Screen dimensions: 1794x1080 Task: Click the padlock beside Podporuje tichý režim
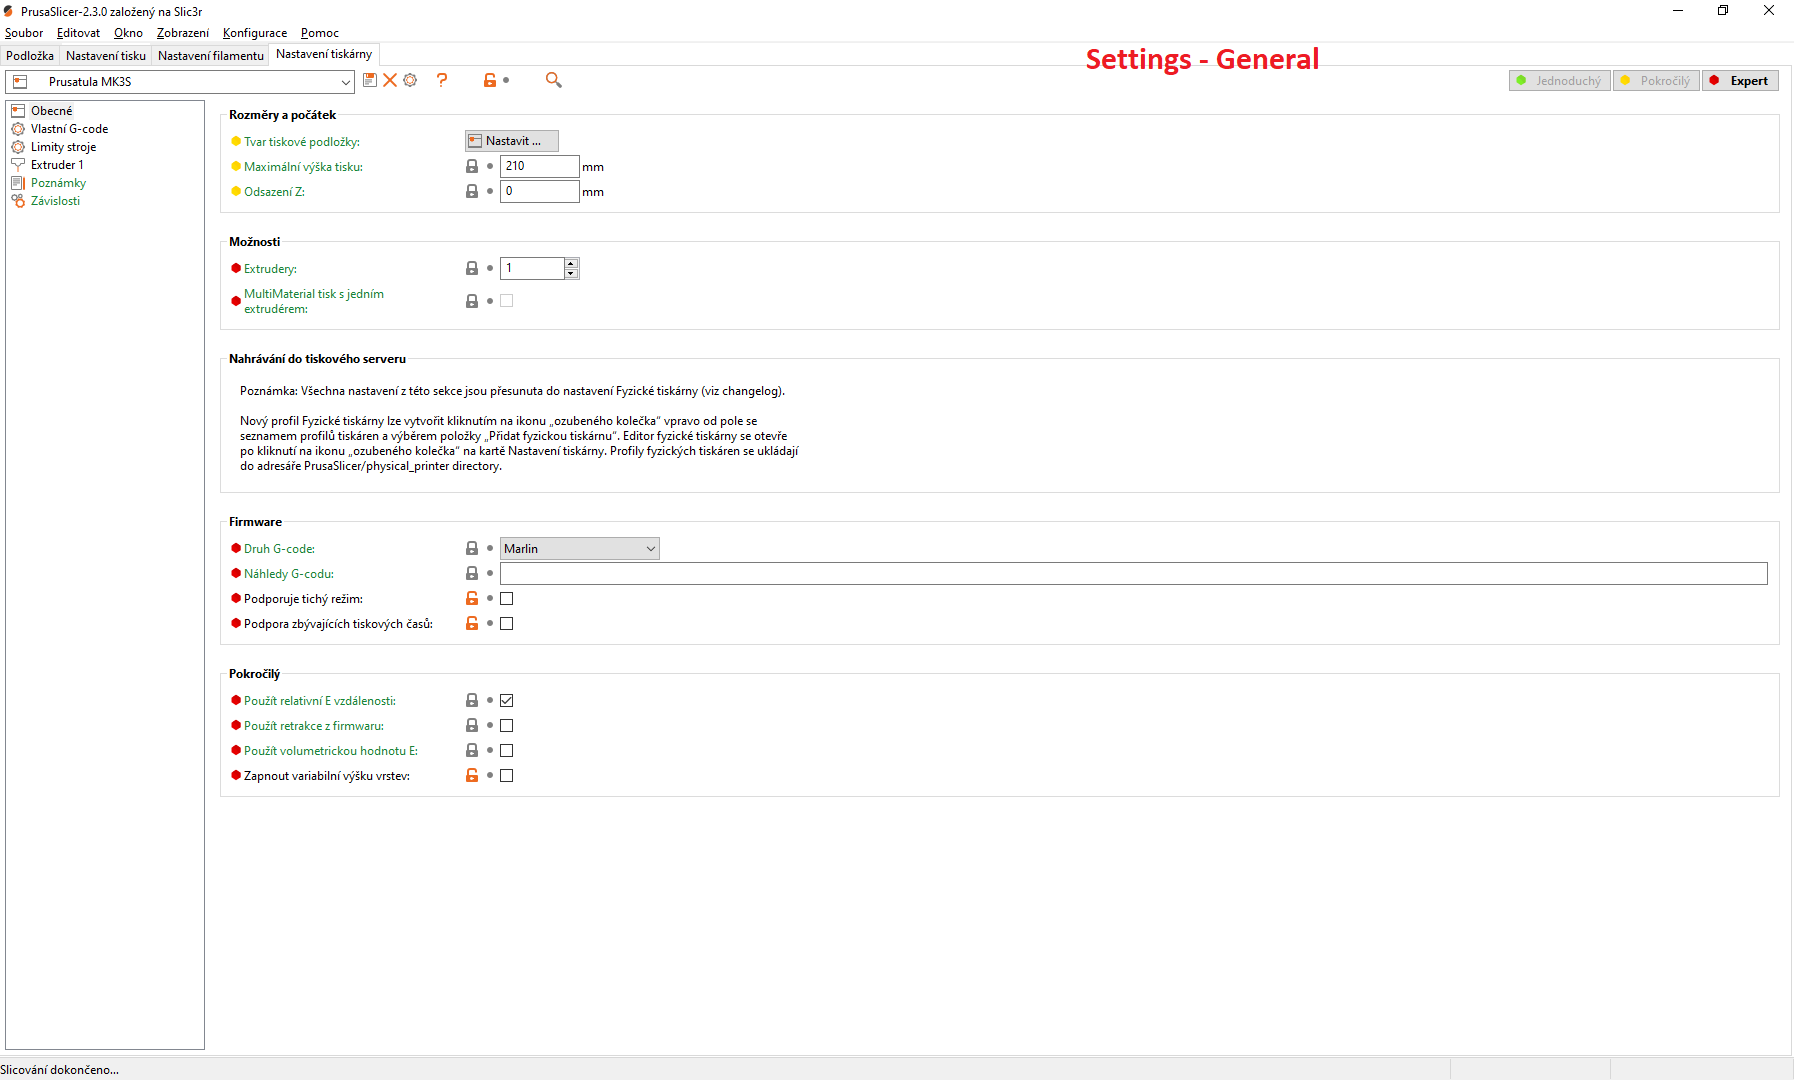471,598
